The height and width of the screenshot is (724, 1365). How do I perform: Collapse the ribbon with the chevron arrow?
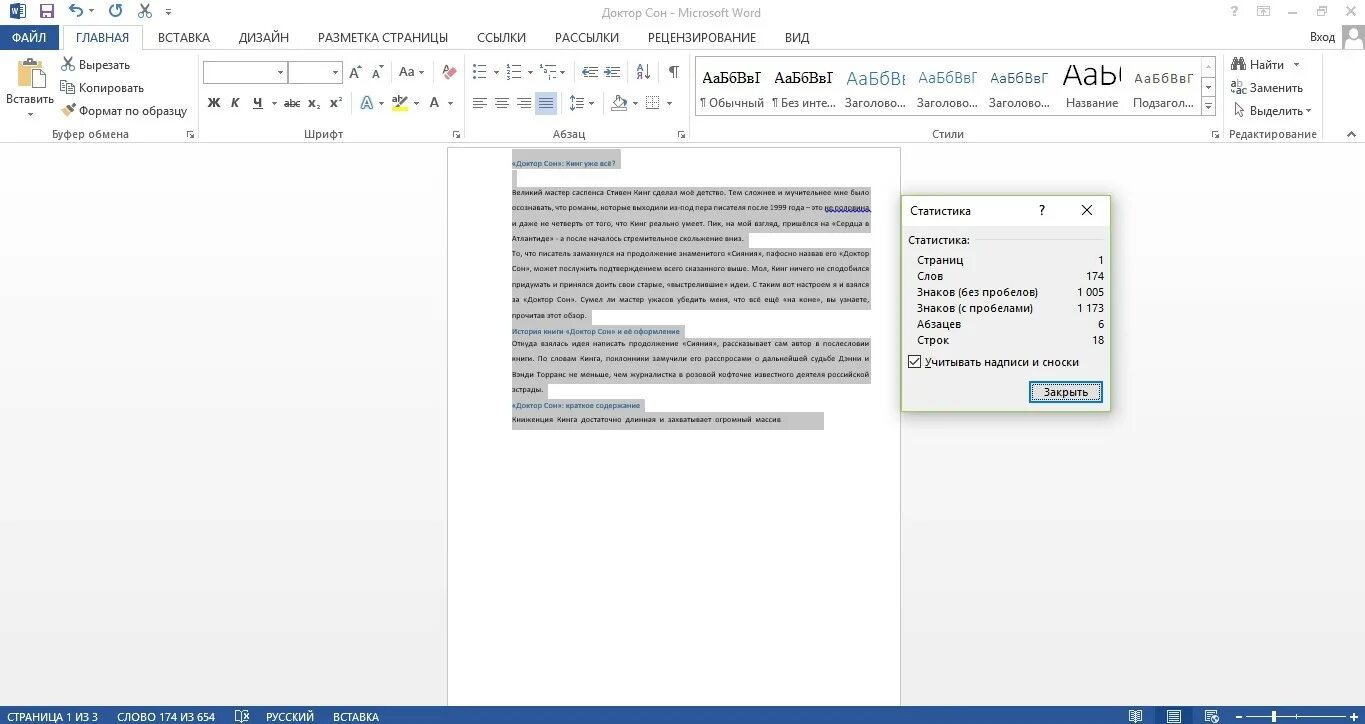click(x=1351, y=134)
